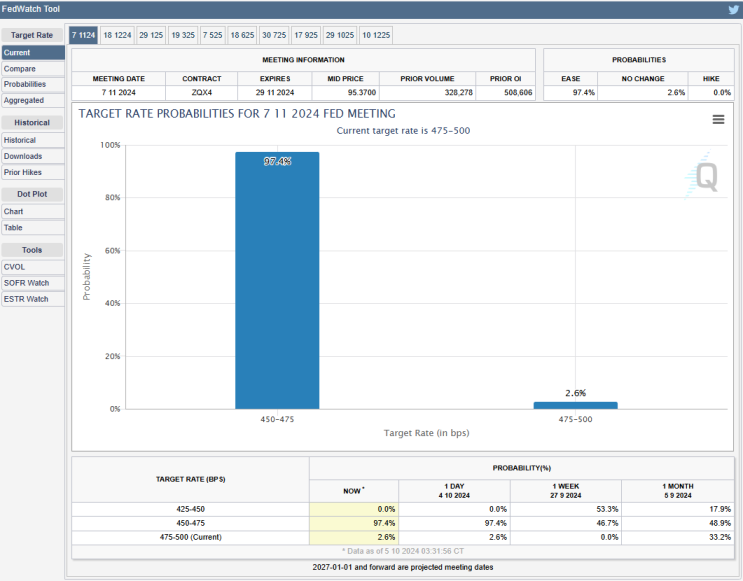Click the HIKE probability header

click(x=711, y=79)
